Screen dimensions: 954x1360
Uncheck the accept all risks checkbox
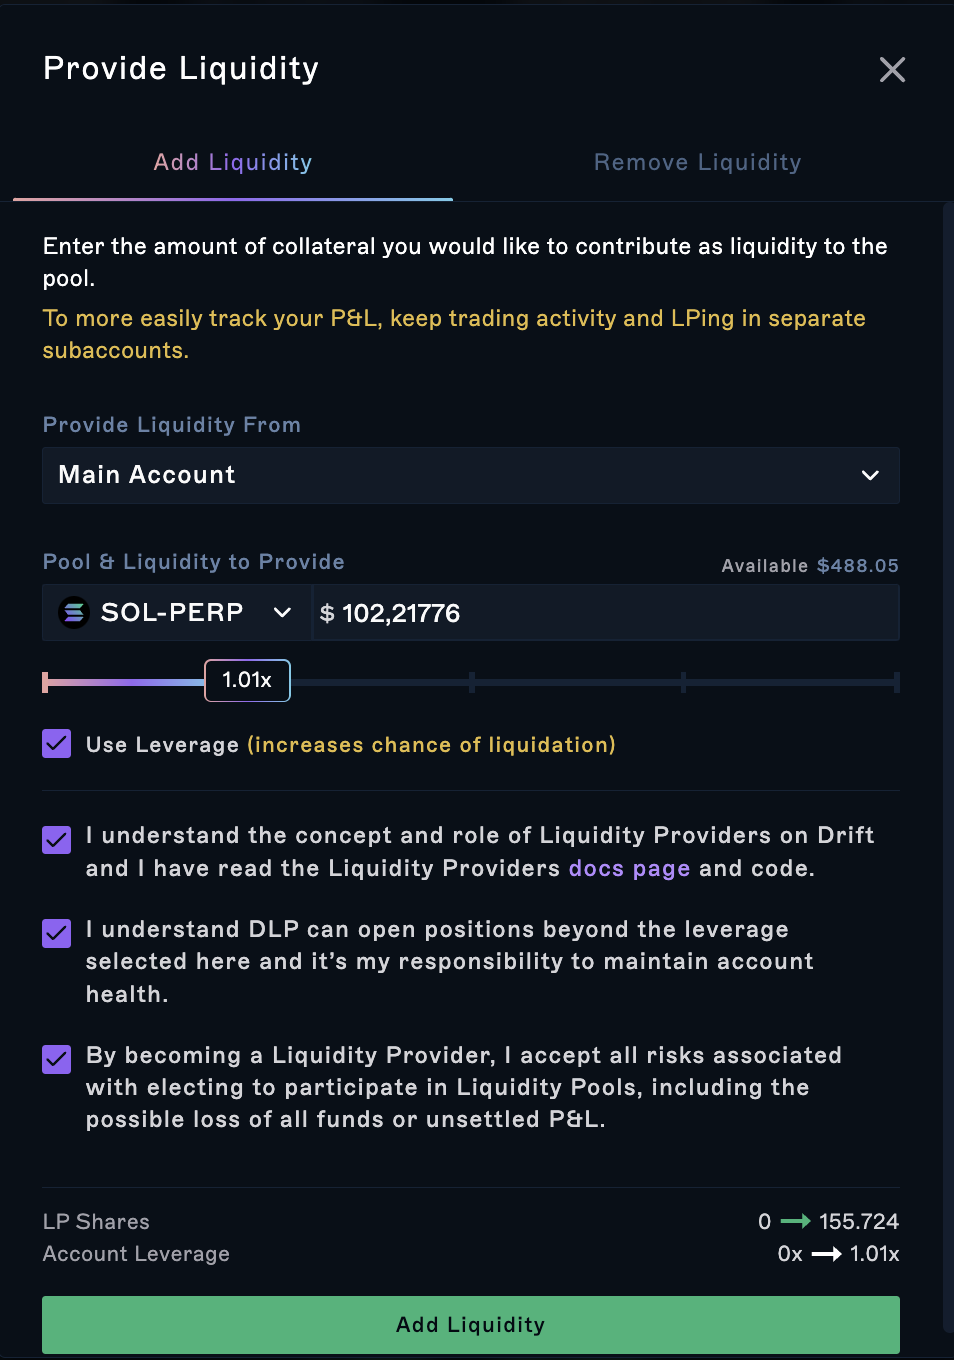pos(57,1059)
